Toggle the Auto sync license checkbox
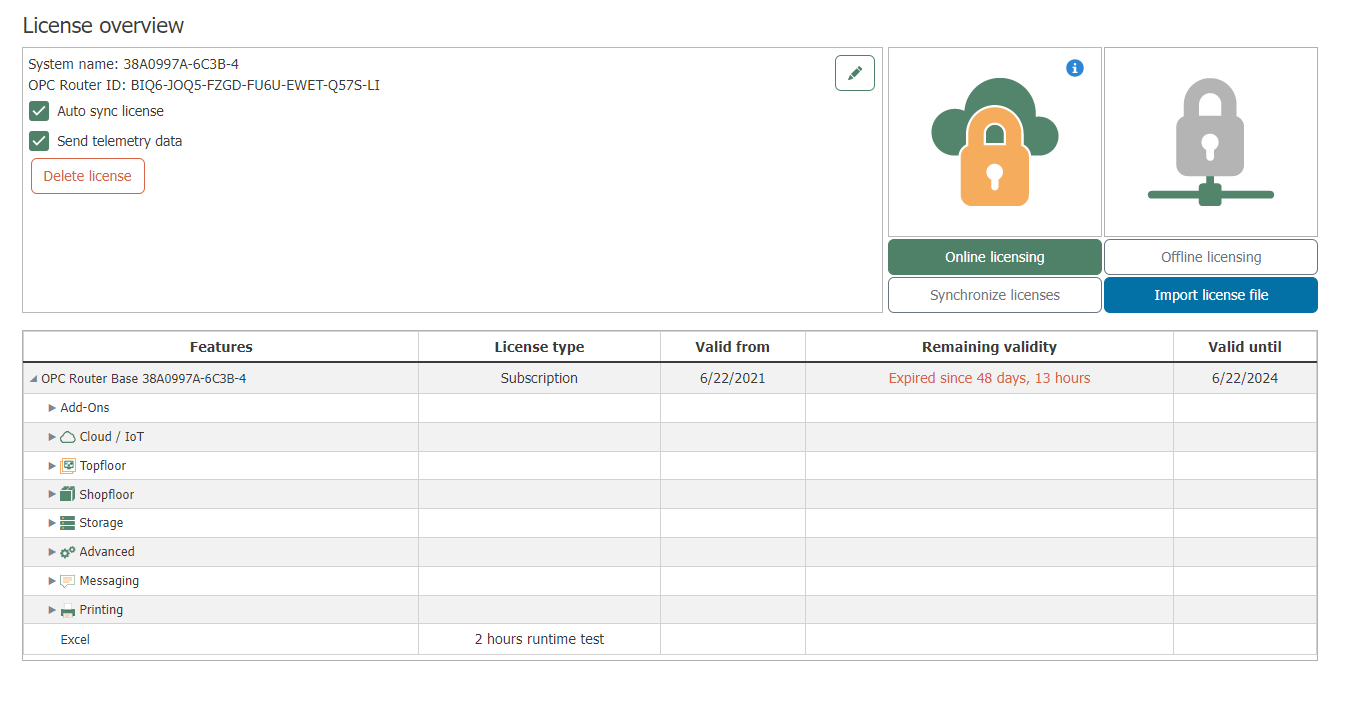1362x704 pixels. point(39,111)
